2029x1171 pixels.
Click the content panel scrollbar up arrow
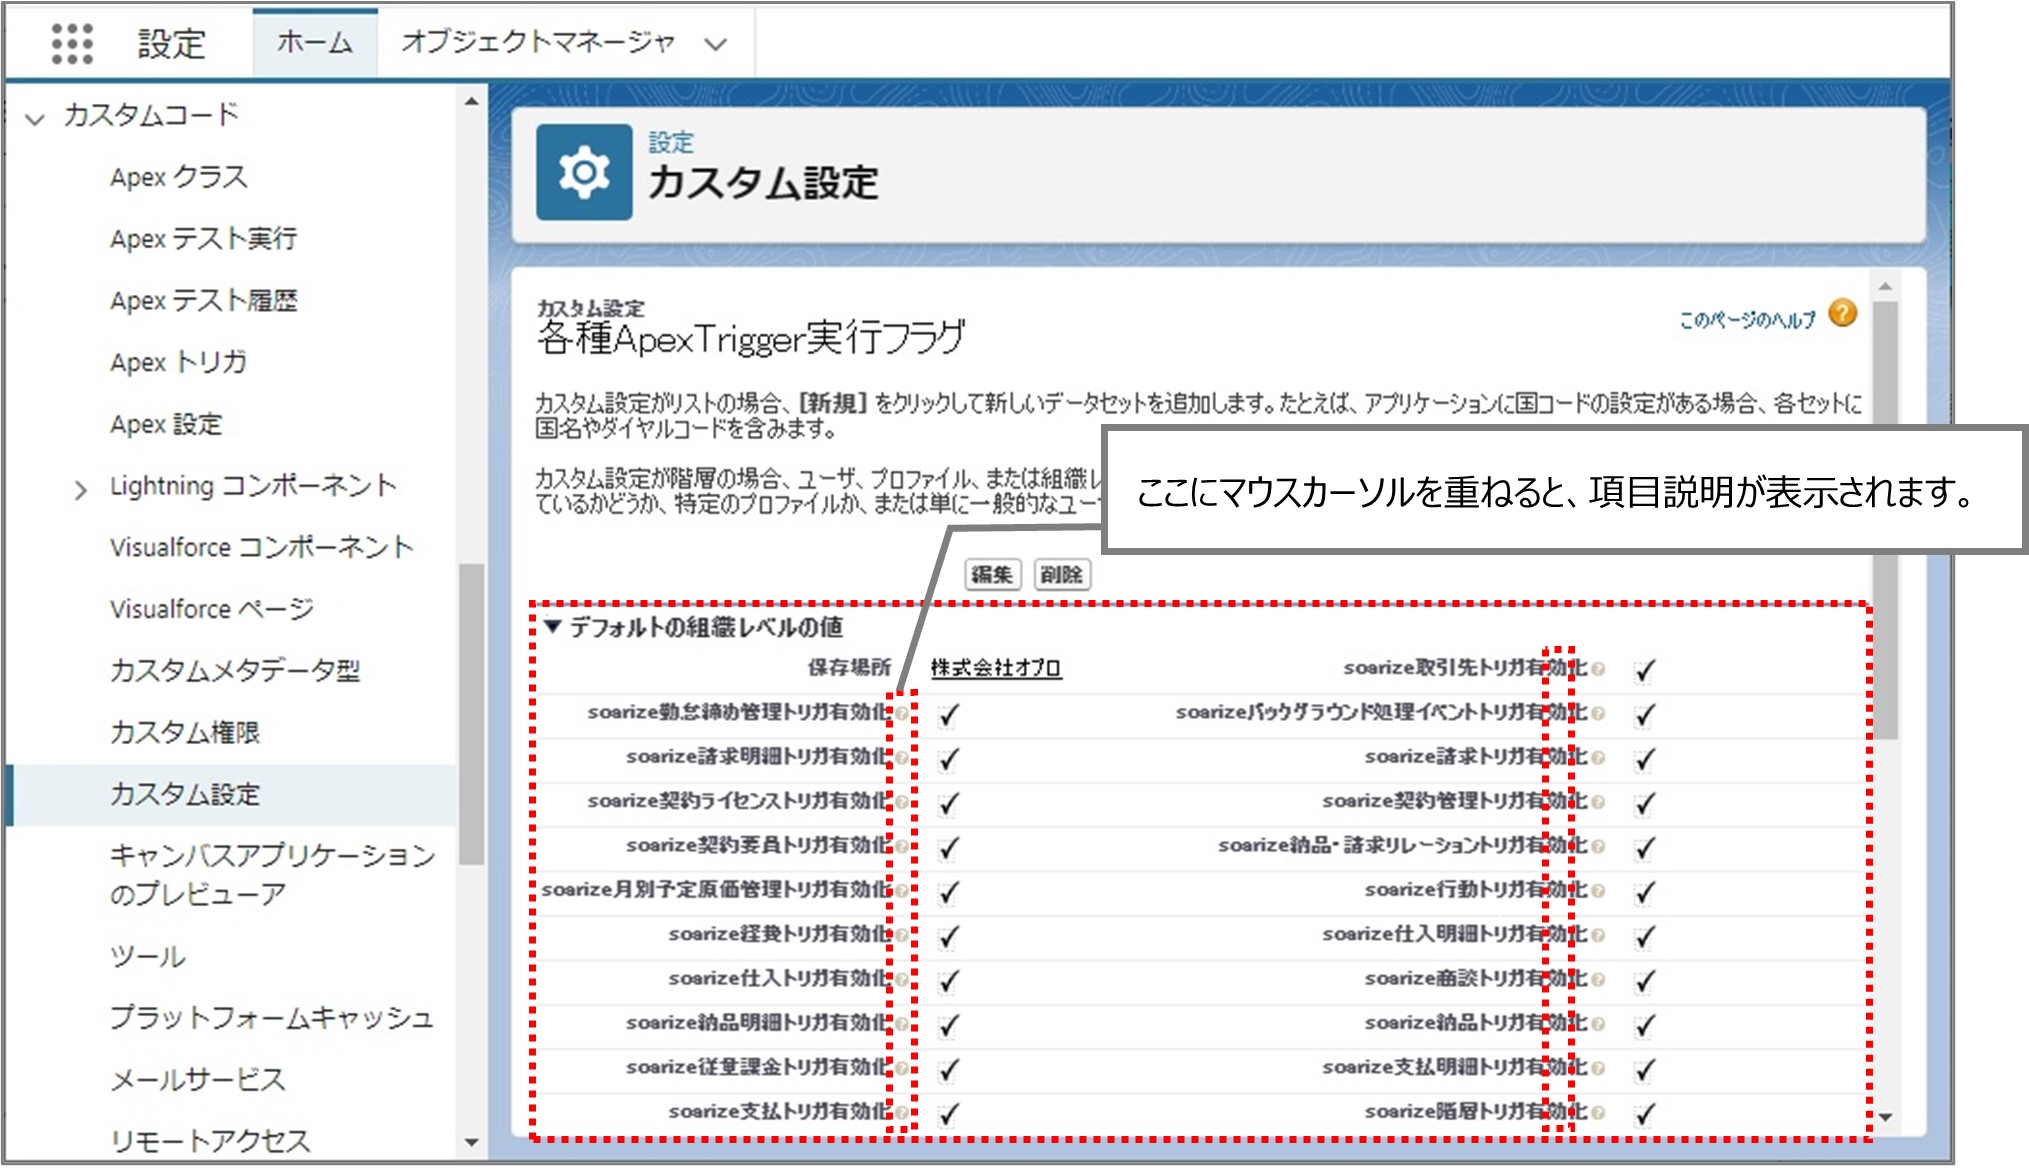tap(1885, 287)
